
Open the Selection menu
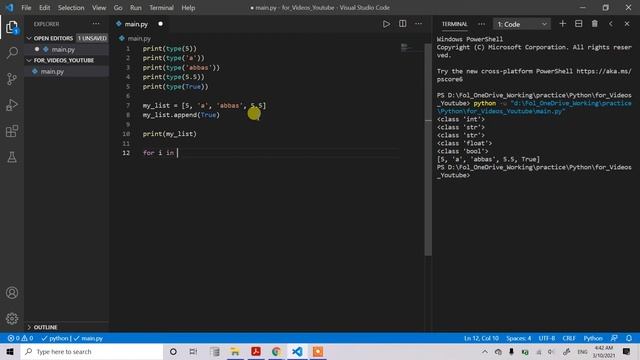tap(71, 7)
